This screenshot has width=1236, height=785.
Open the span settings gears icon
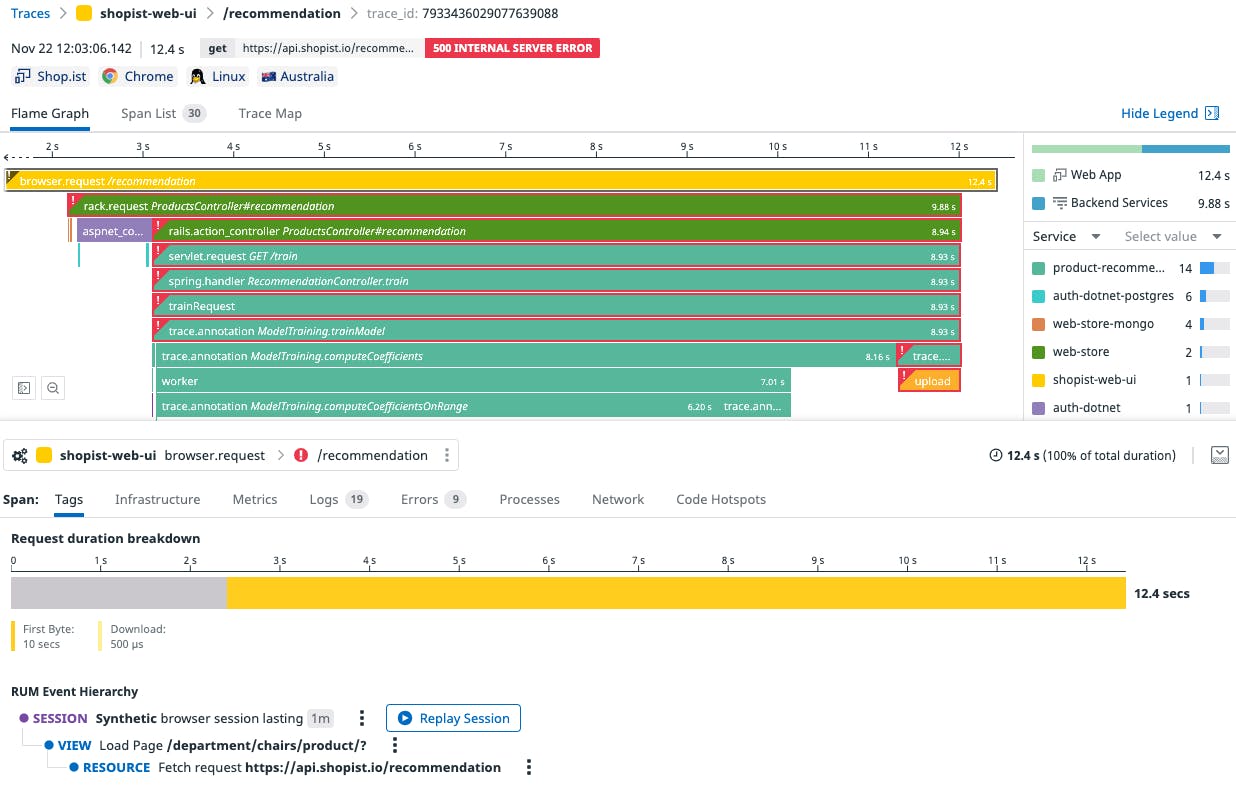pos(20,455)
